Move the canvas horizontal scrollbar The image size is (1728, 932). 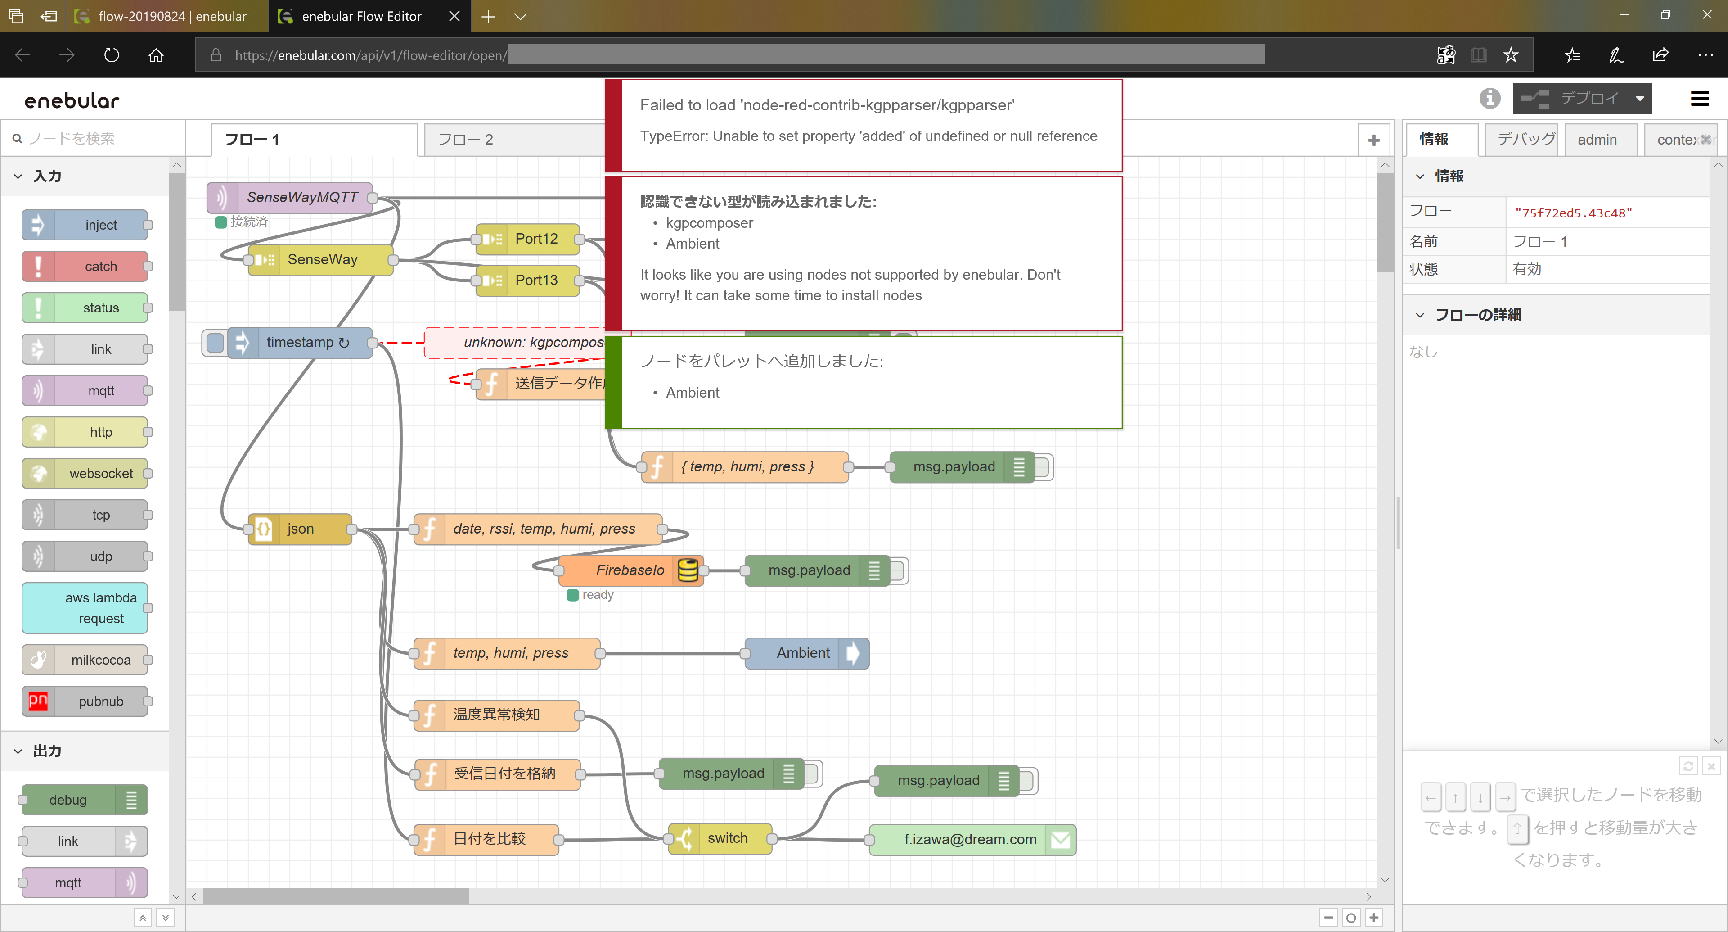click(x=335, y=896)
